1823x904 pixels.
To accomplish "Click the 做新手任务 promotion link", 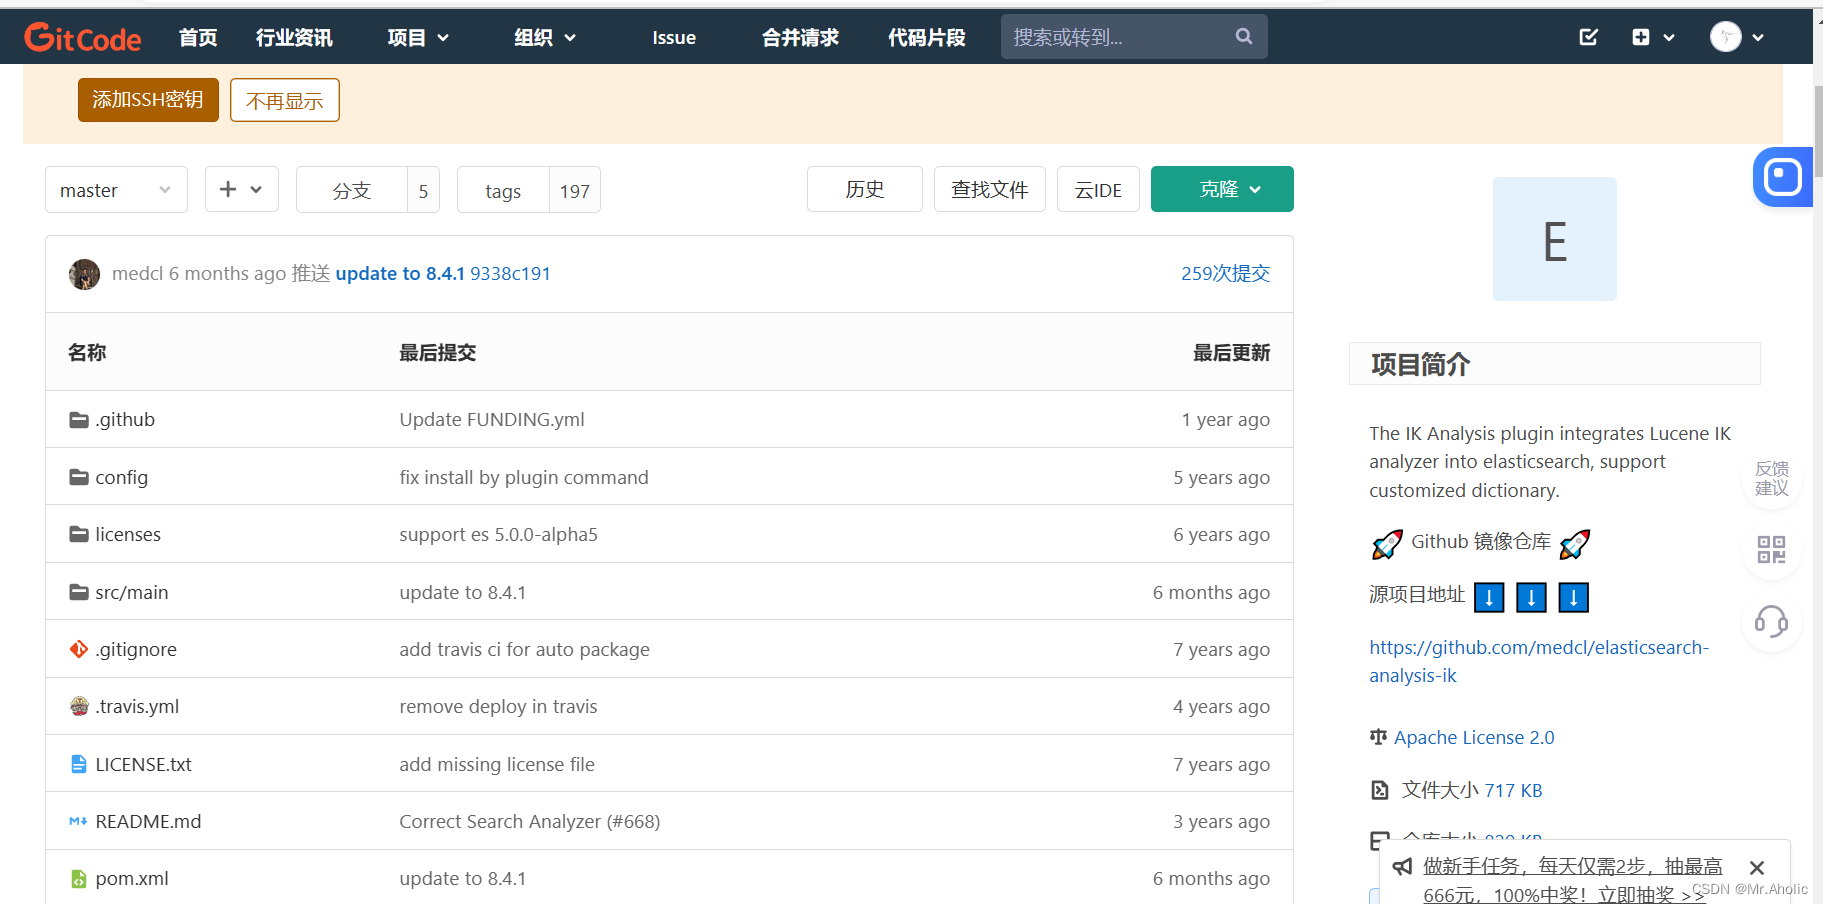I will coord(1573,880).
